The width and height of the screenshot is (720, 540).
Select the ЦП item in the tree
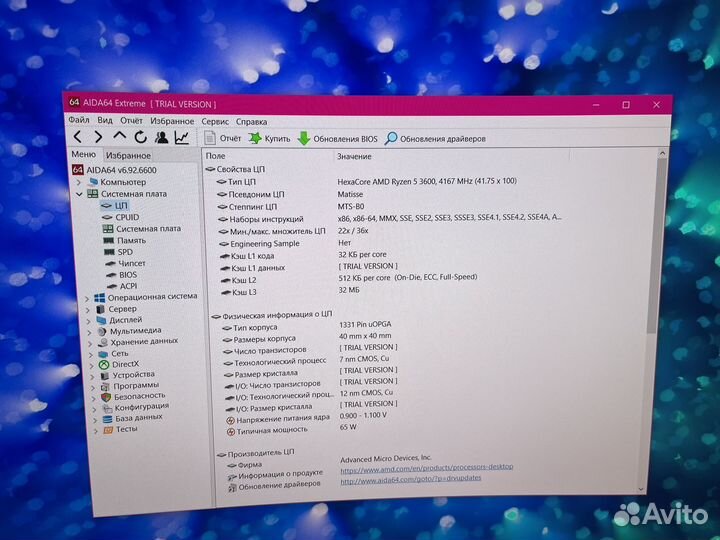click(114, 206)
